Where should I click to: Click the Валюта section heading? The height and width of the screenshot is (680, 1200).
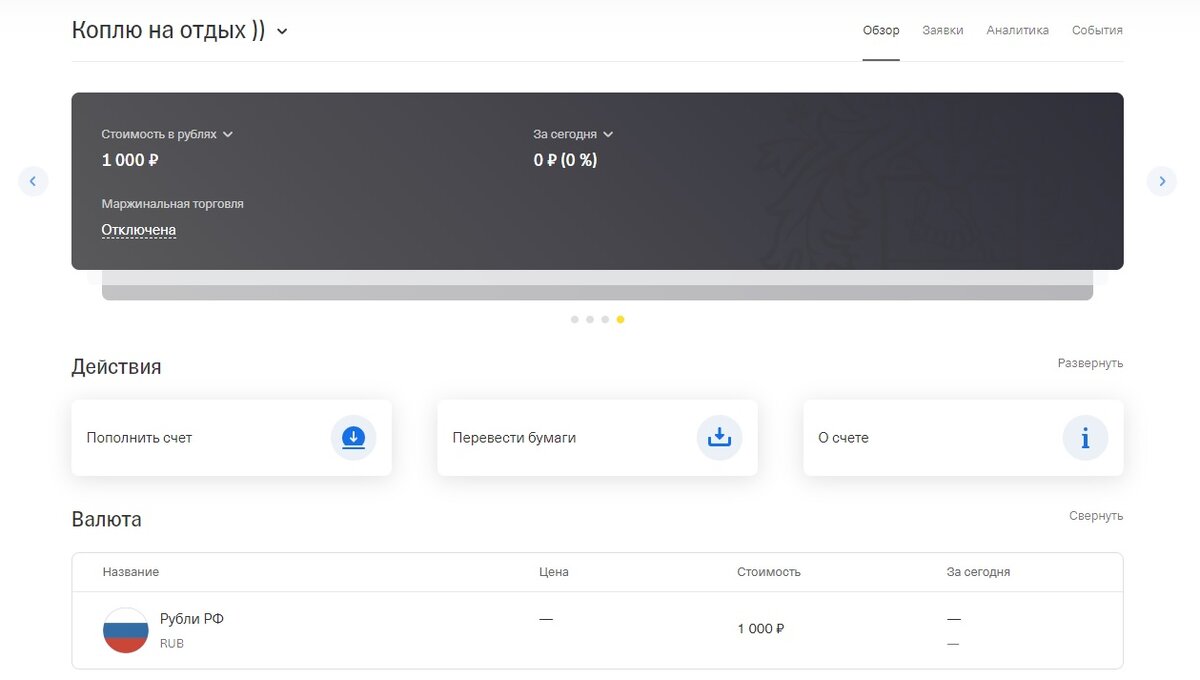107,520
